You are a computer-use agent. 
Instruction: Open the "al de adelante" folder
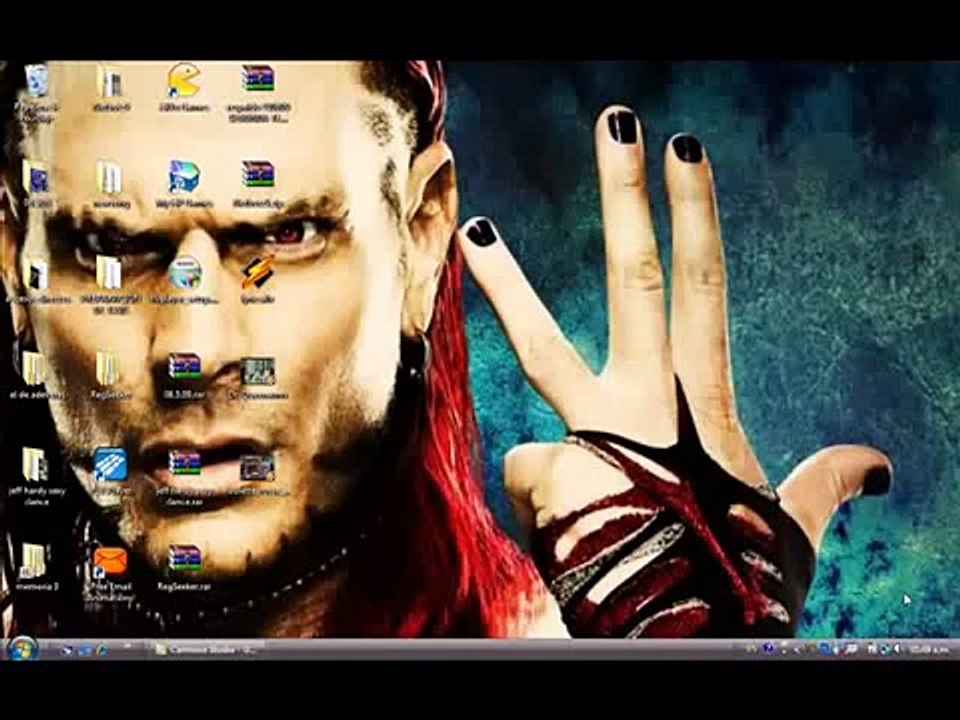pos(36,369)
